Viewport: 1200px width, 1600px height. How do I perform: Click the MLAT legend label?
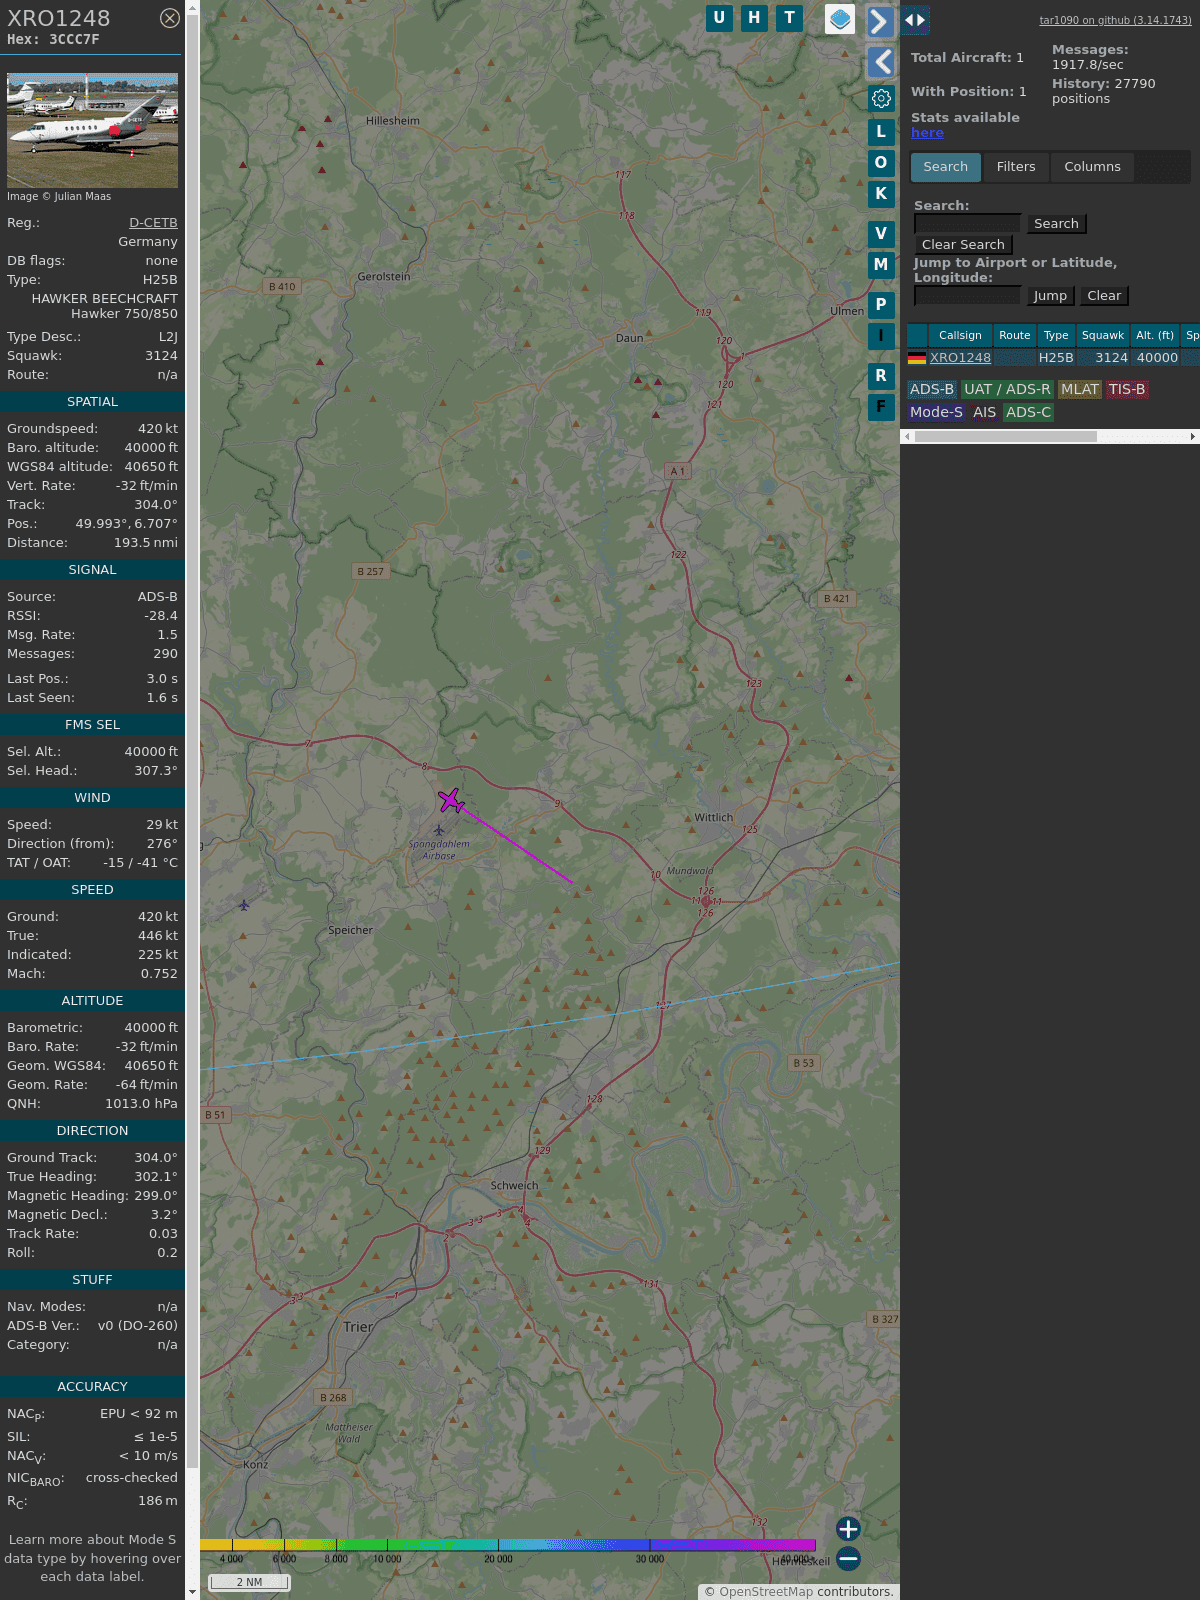1080,390
